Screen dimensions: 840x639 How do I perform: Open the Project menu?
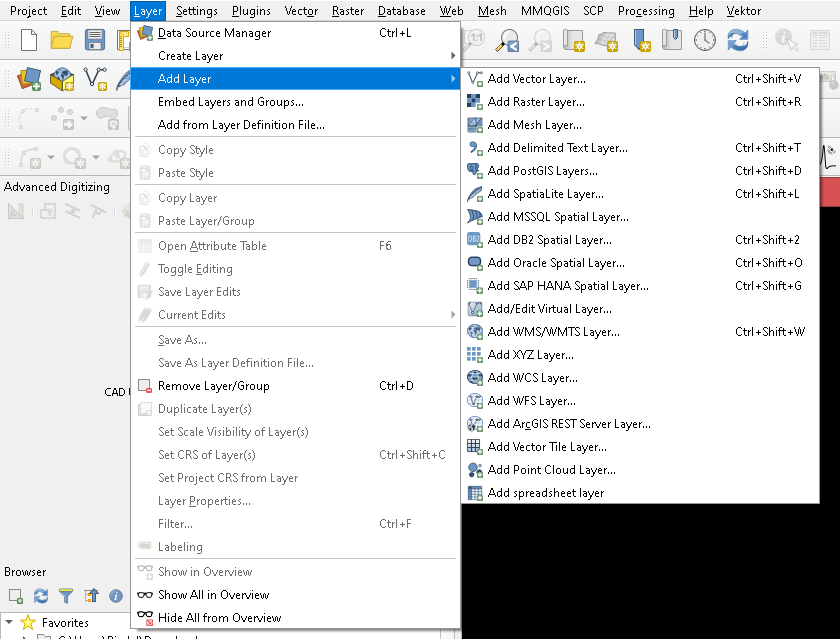point(28,11)
